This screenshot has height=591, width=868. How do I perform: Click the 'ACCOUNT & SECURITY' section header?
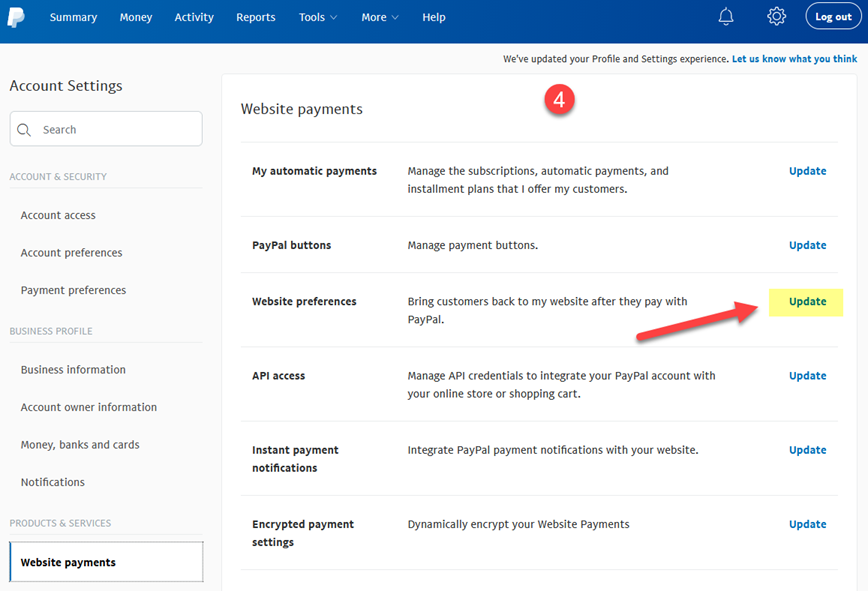point(58,177)
